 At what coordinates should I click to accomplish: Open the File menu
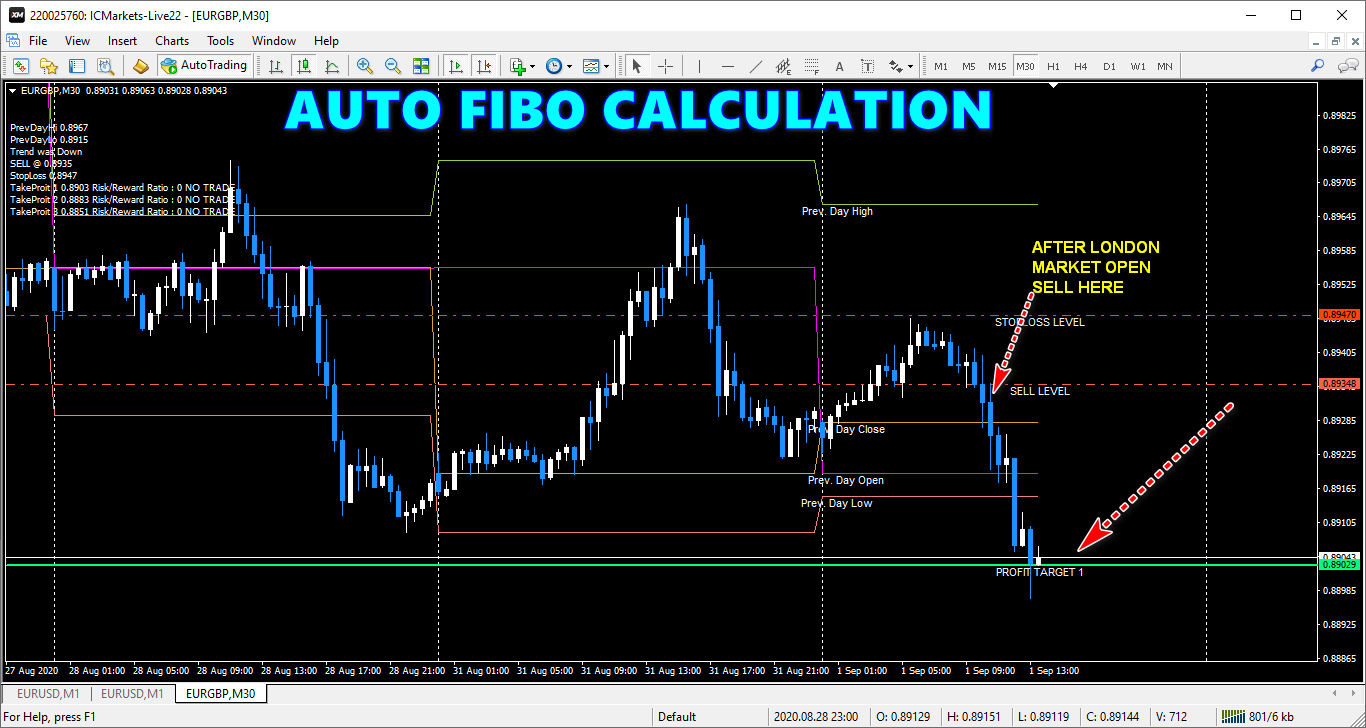pyautogui.click(x=38, y=41)
